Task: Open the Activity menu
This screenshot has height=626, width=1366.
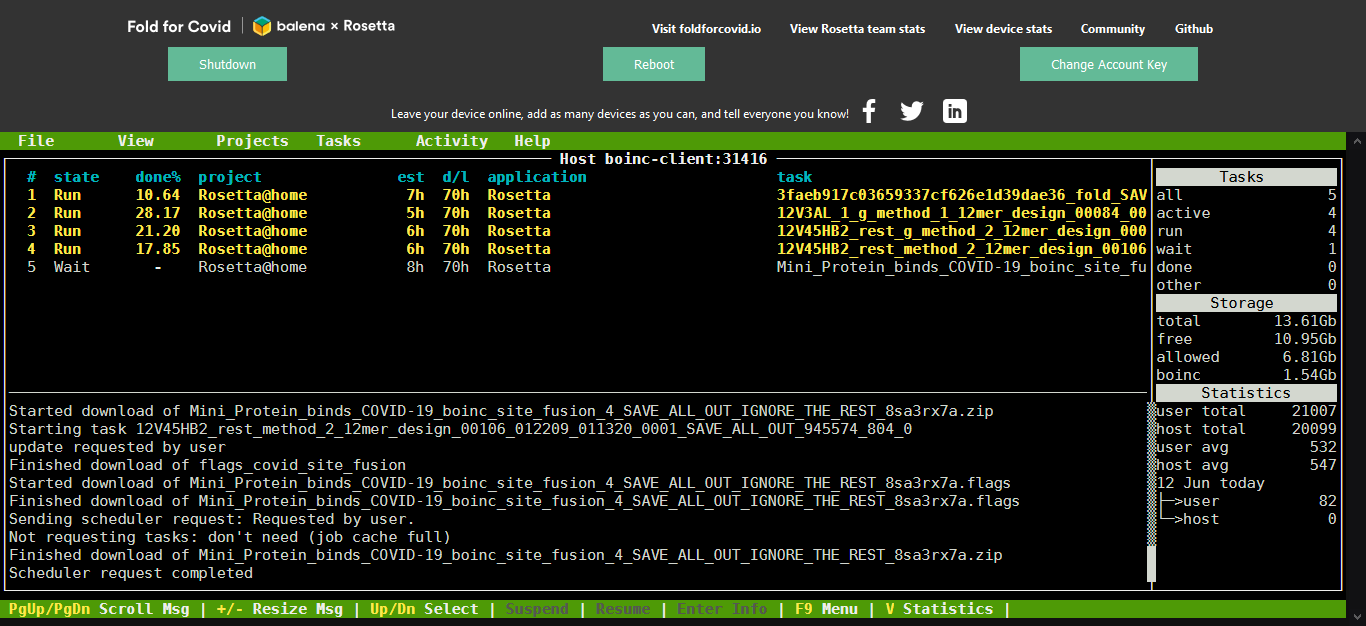Action: [x=452, y=141]
